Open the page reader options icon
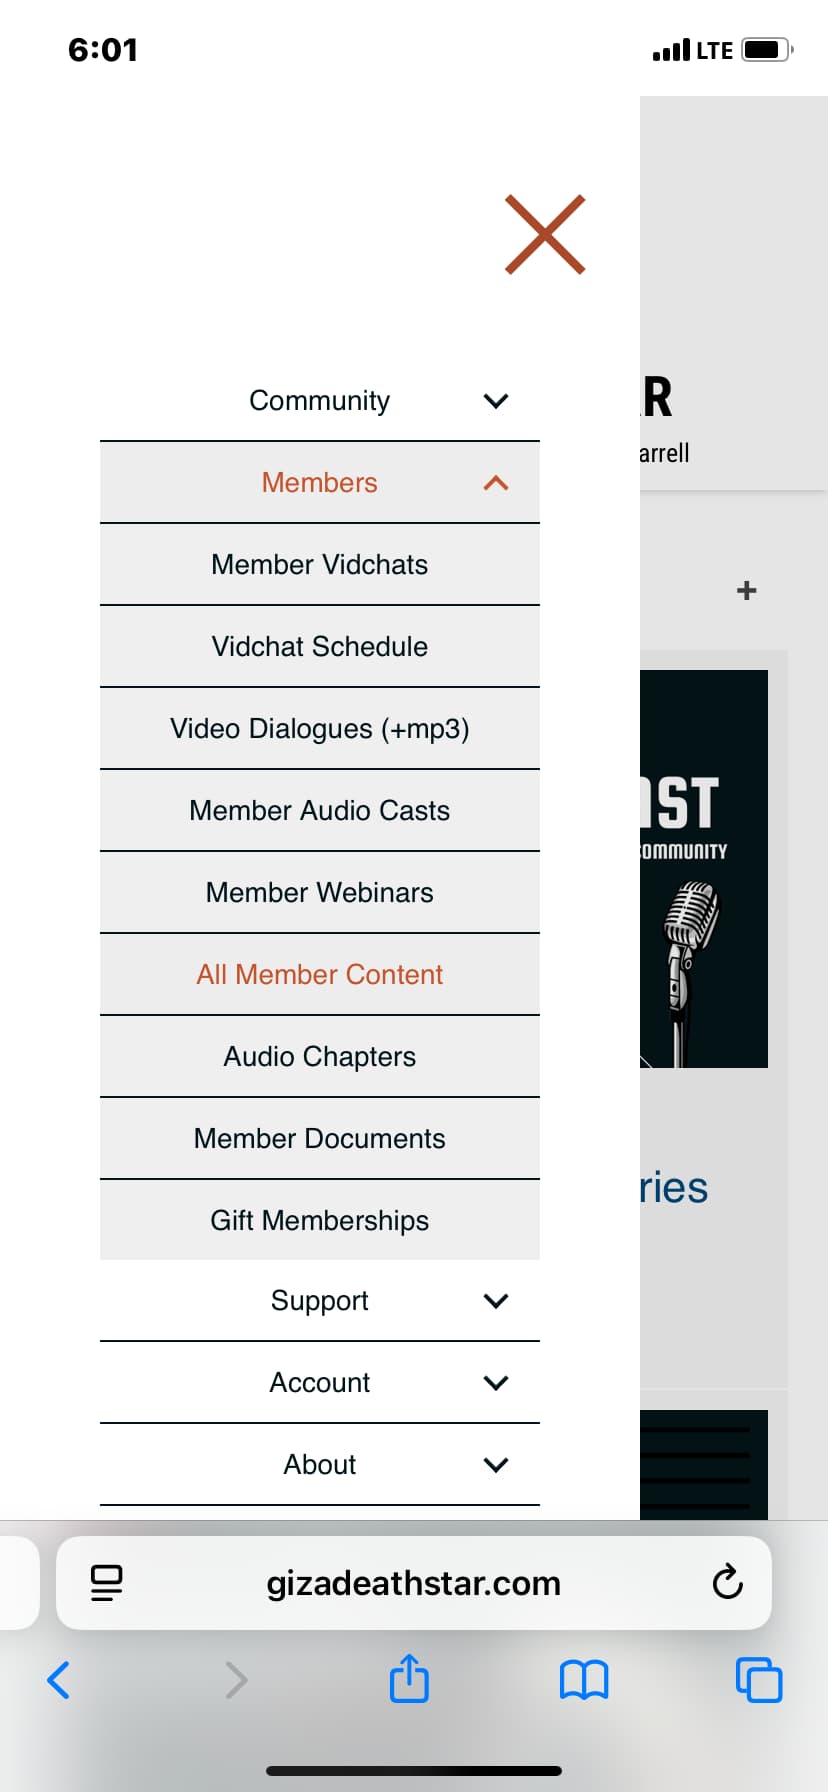This screenshot has width=828, height=1792. pyautogui.click(x=106, y=1583)
